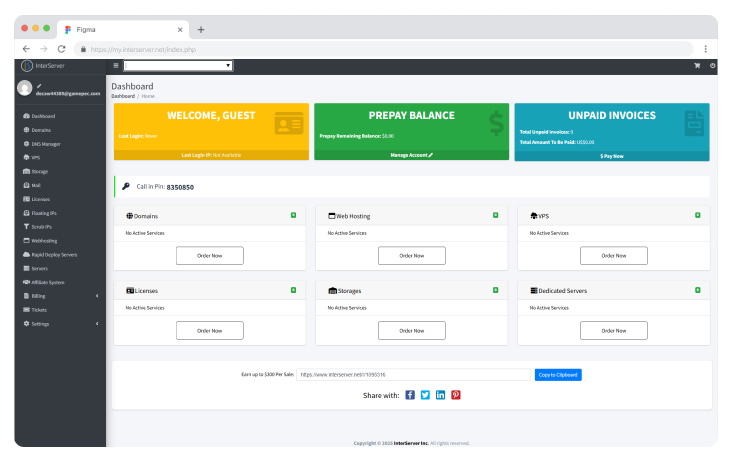Image resolution: width=732 pixels, height=459 pixels.
Task: Share with Pinterest icon
Action: pyautogui.click(x=456, y=395)
